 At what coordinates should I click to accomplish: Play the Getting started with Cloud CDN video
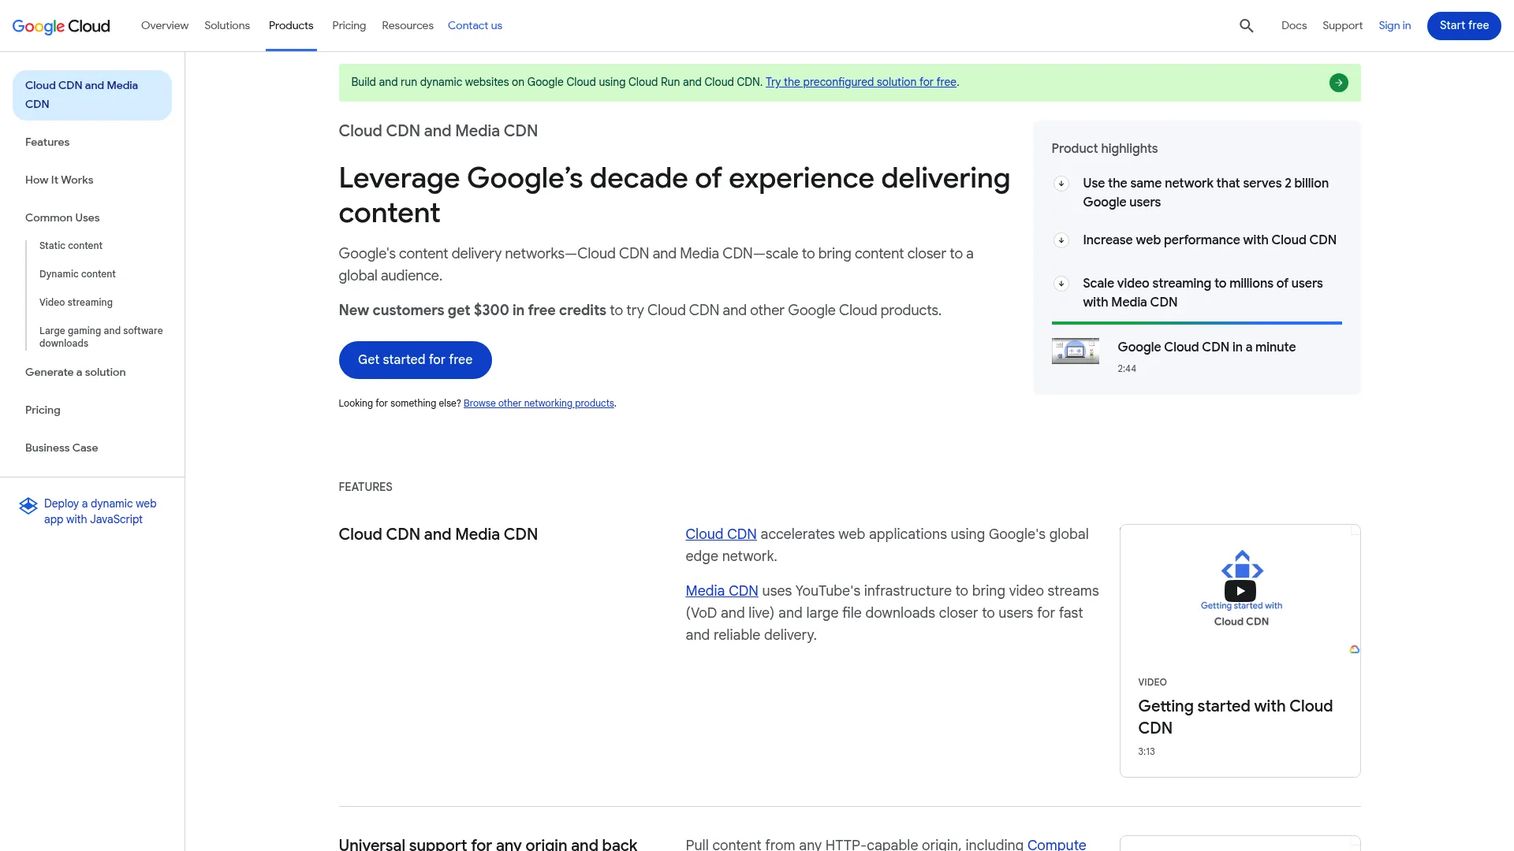[1240, 591]
